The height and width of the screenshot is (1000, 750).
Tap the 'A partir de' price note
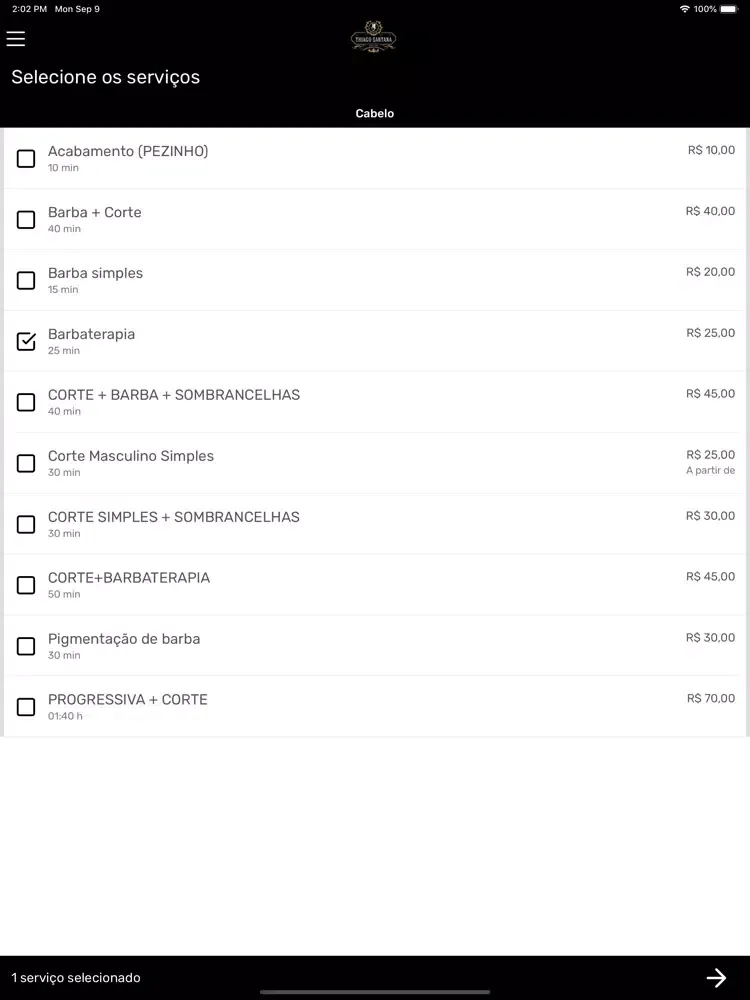click(x=710, y=471)
